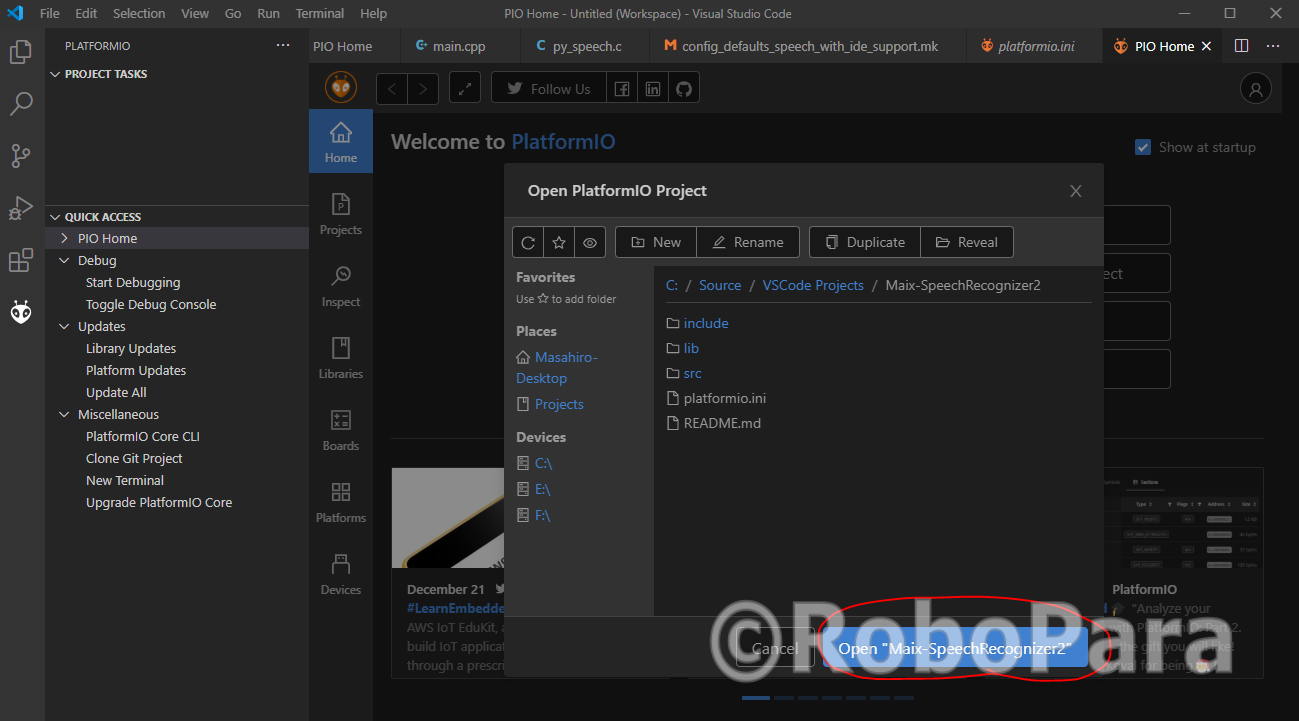Select the Projects icon in PIO navigation
The height and width of the screenshot is (721, 1299).
pos(340,212)
